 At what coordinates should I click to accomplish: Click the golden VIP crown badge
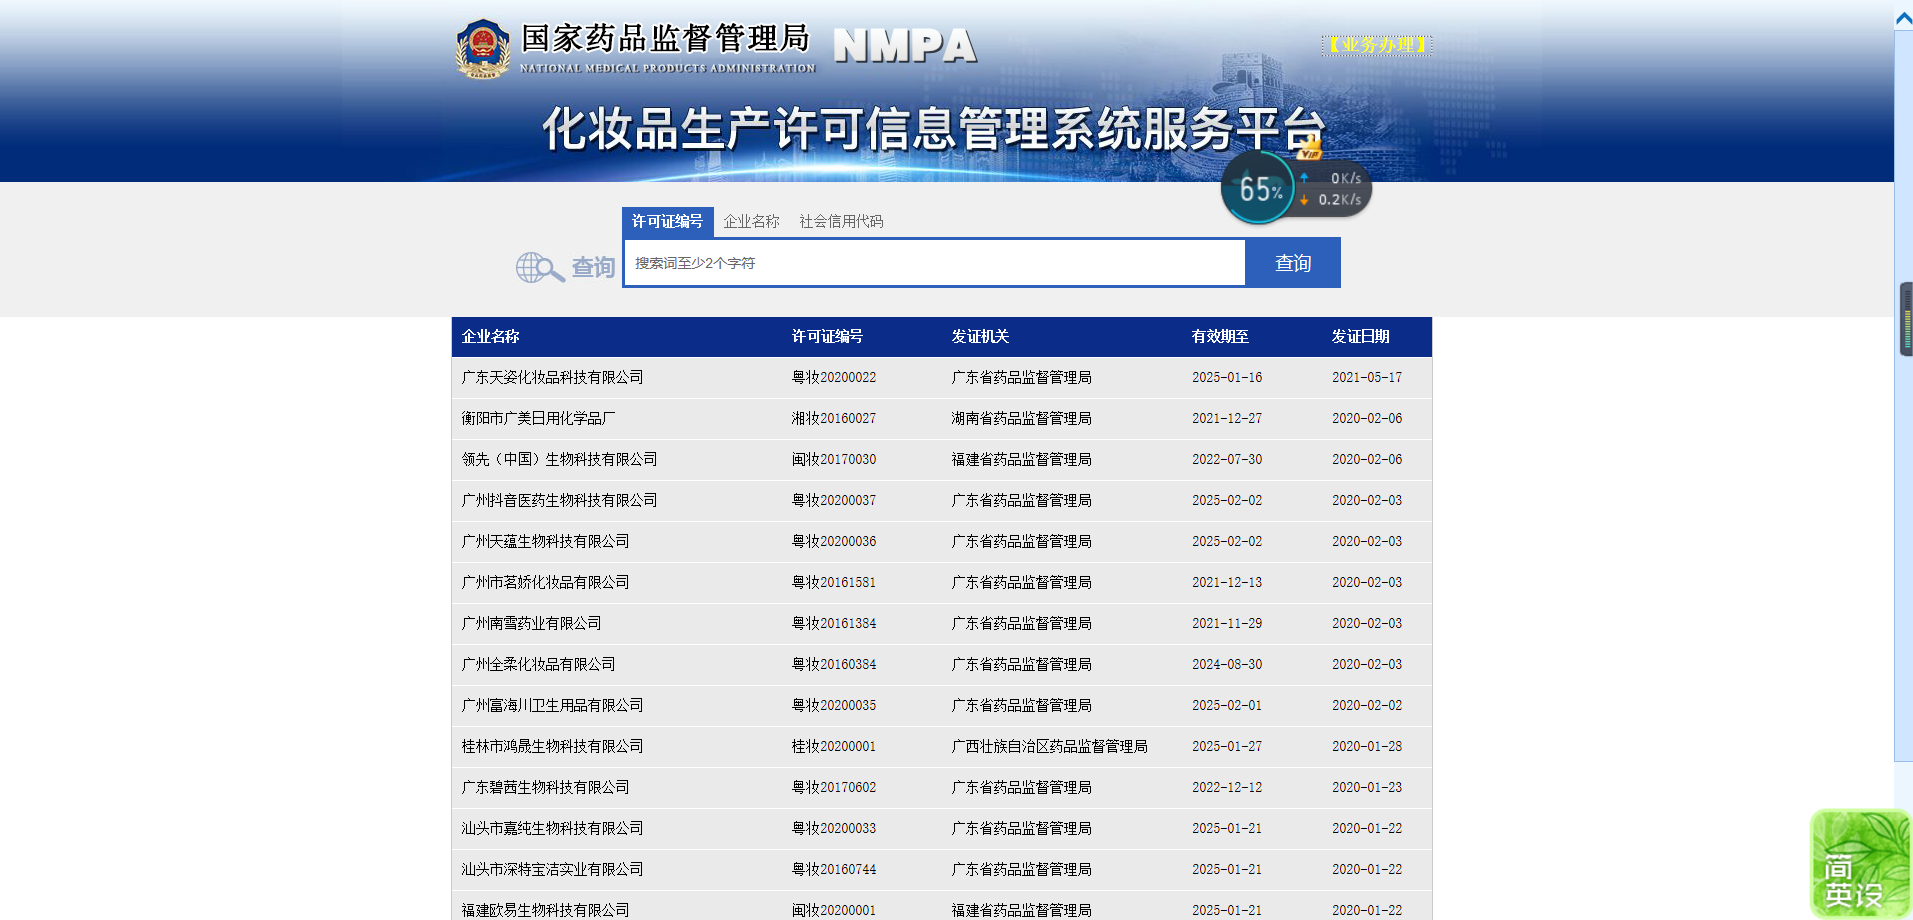click(1310, 148)
